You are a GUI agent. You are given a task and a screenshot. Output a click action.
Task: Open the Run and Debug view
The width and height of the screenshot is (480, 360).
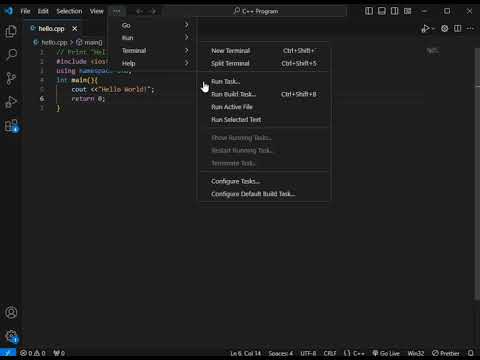[11, 102]
